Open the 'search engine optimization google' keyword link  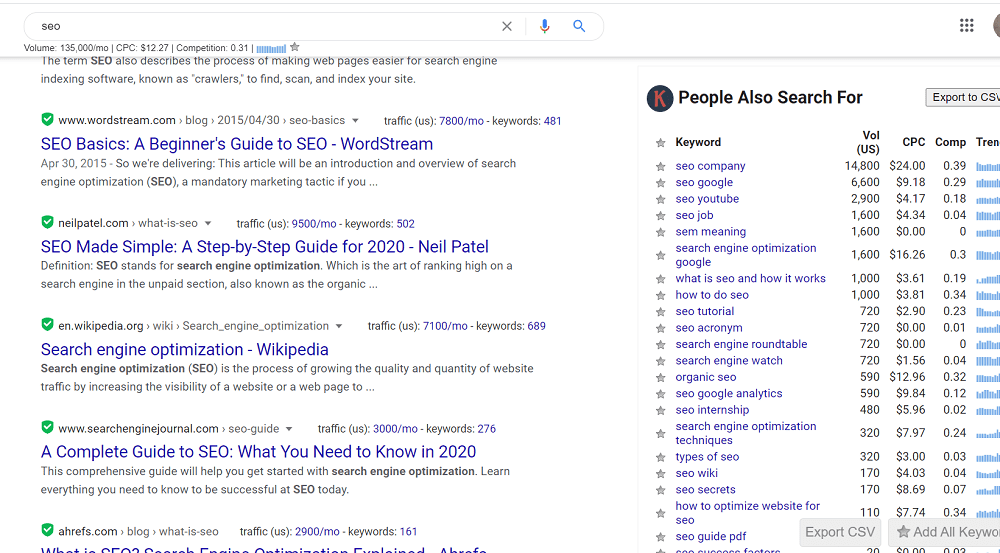[746, 254]
